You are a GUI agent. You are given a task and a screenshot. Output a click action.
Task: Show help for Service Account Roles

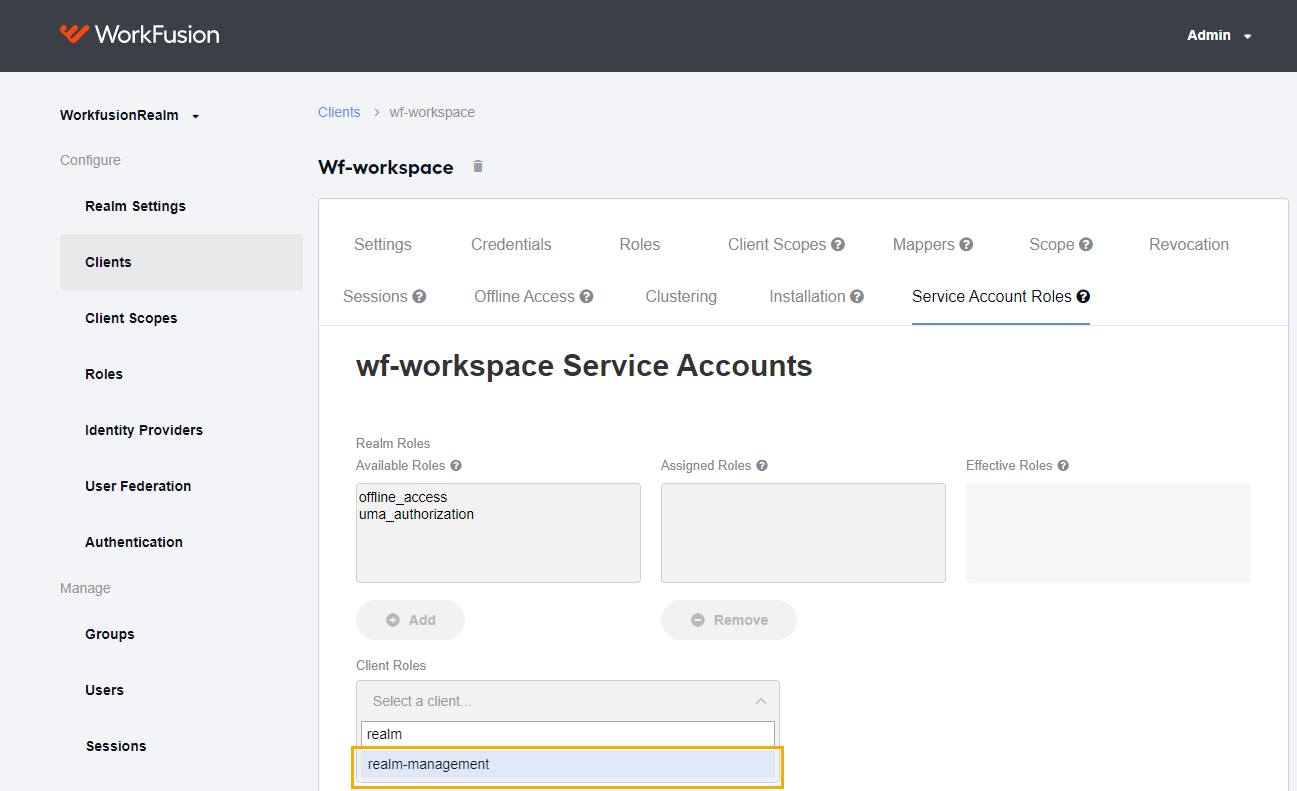(x=1083, y=296)
